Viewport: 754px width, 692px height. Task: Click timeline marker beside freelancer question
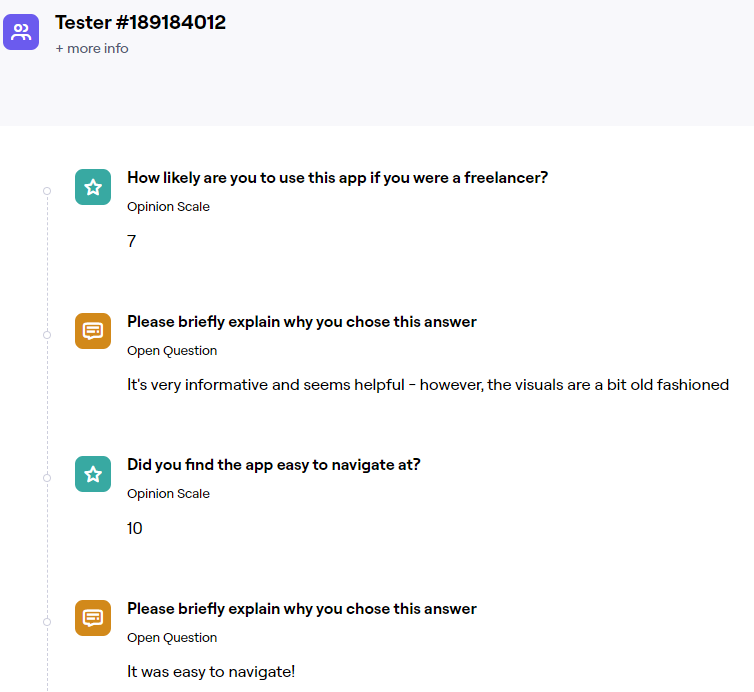(x=47, y=191)
